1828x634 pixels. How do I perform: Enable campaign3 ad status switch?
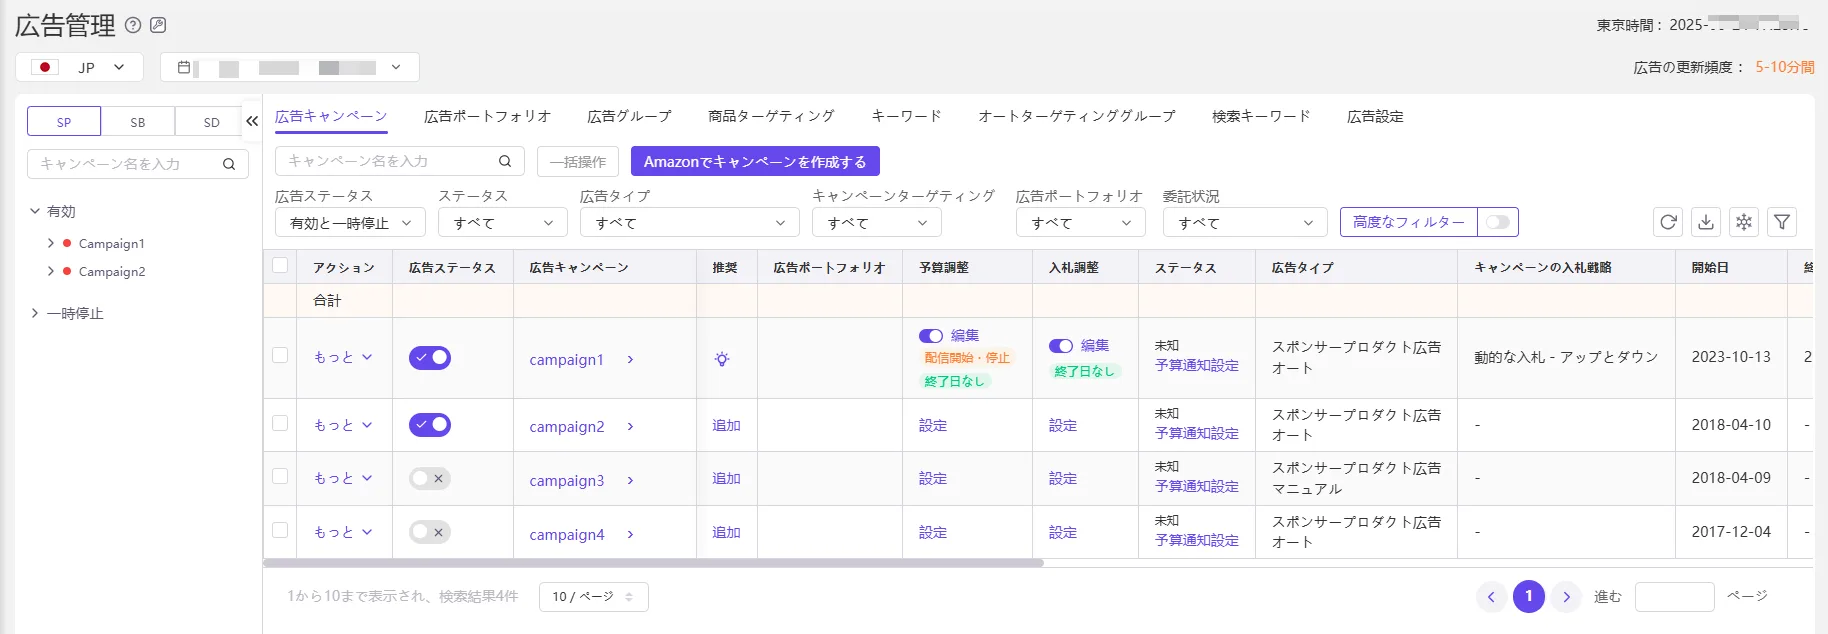pos(430,479)
